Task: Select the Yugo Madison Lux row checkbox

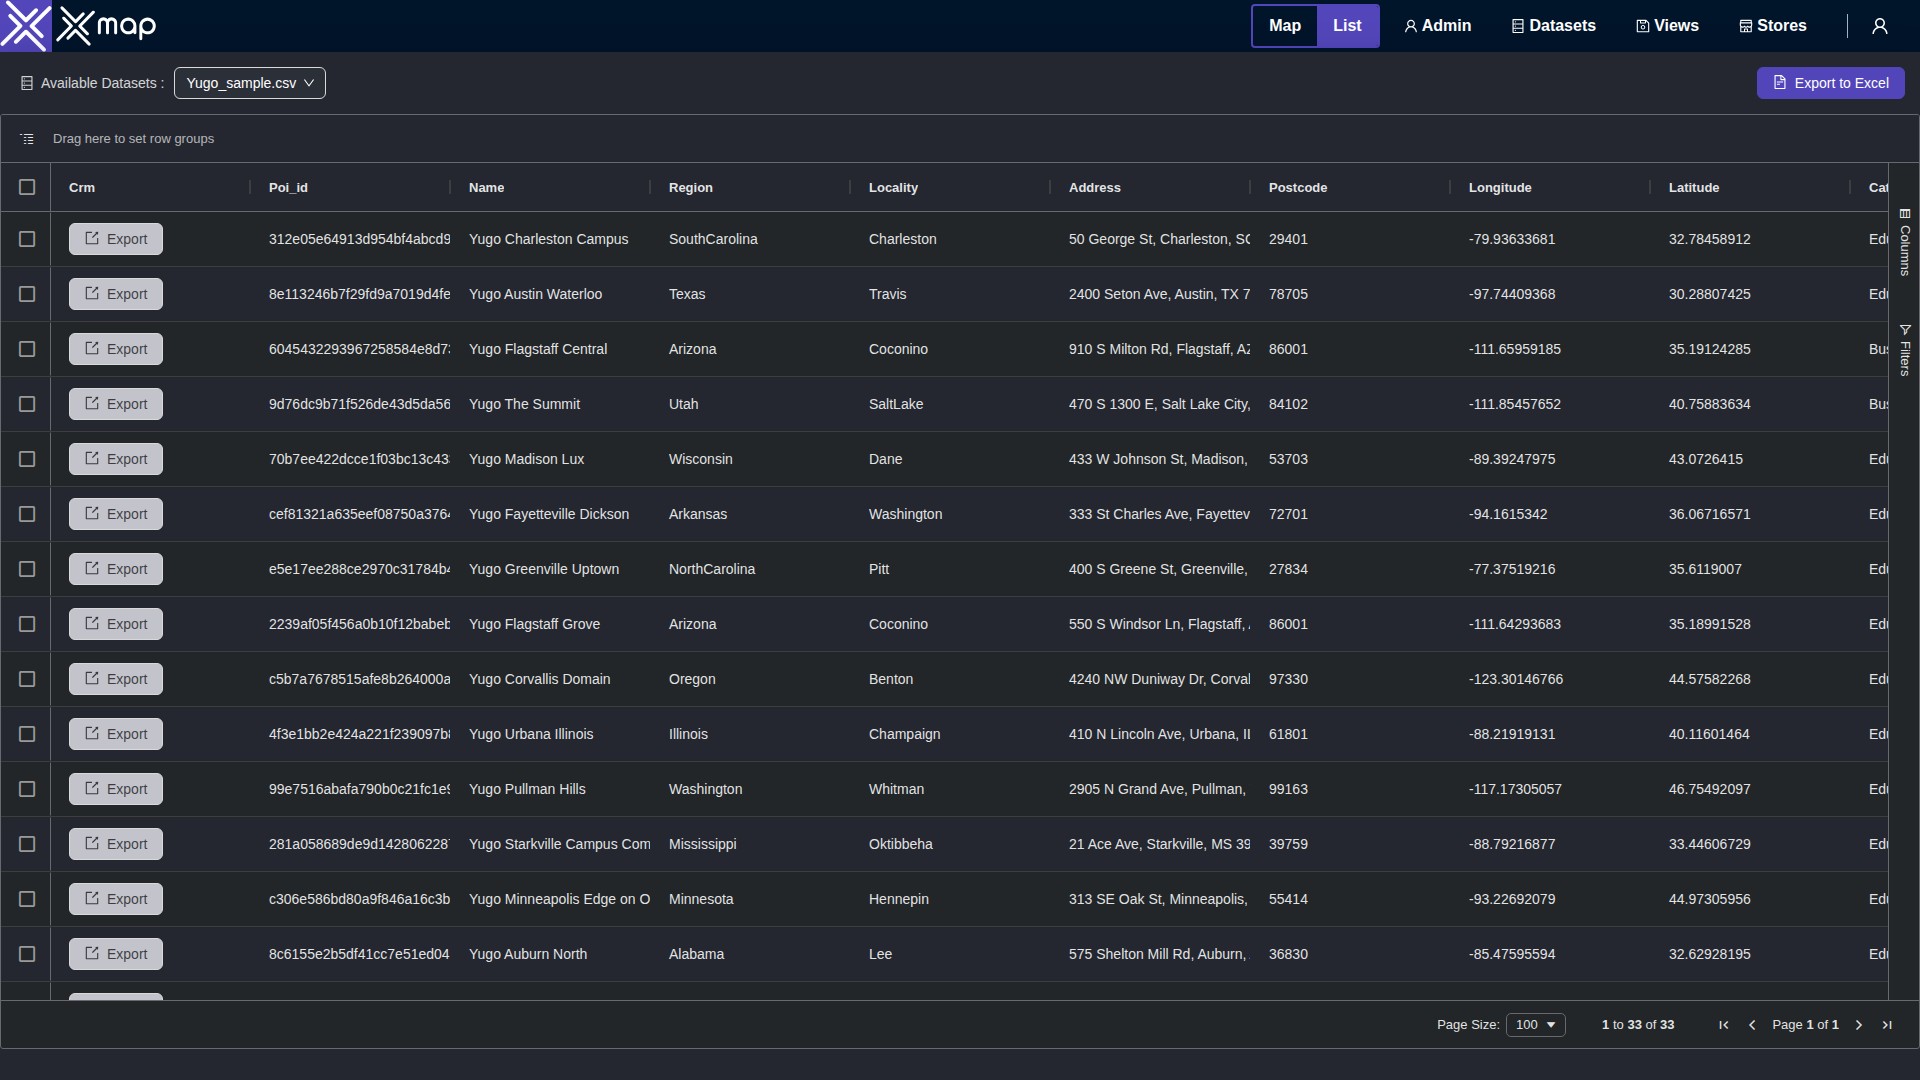Action: [x=27, y=459]
